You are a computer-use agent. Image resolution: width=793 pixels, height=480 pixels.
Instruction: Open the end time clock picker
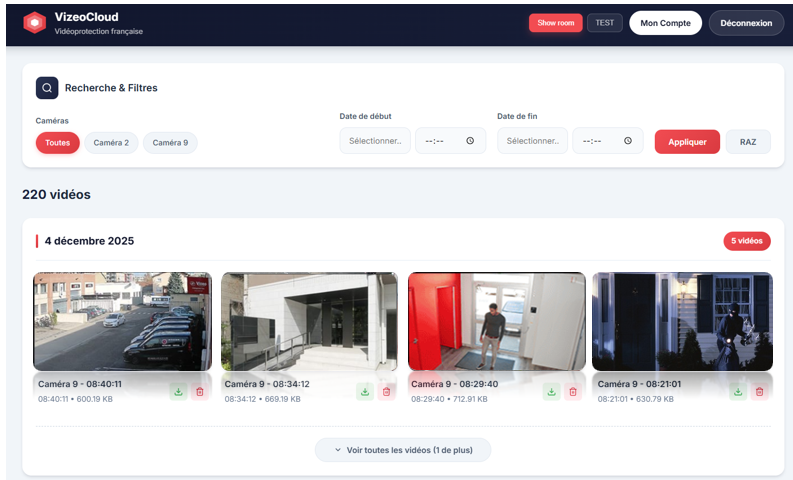(627, 142)
